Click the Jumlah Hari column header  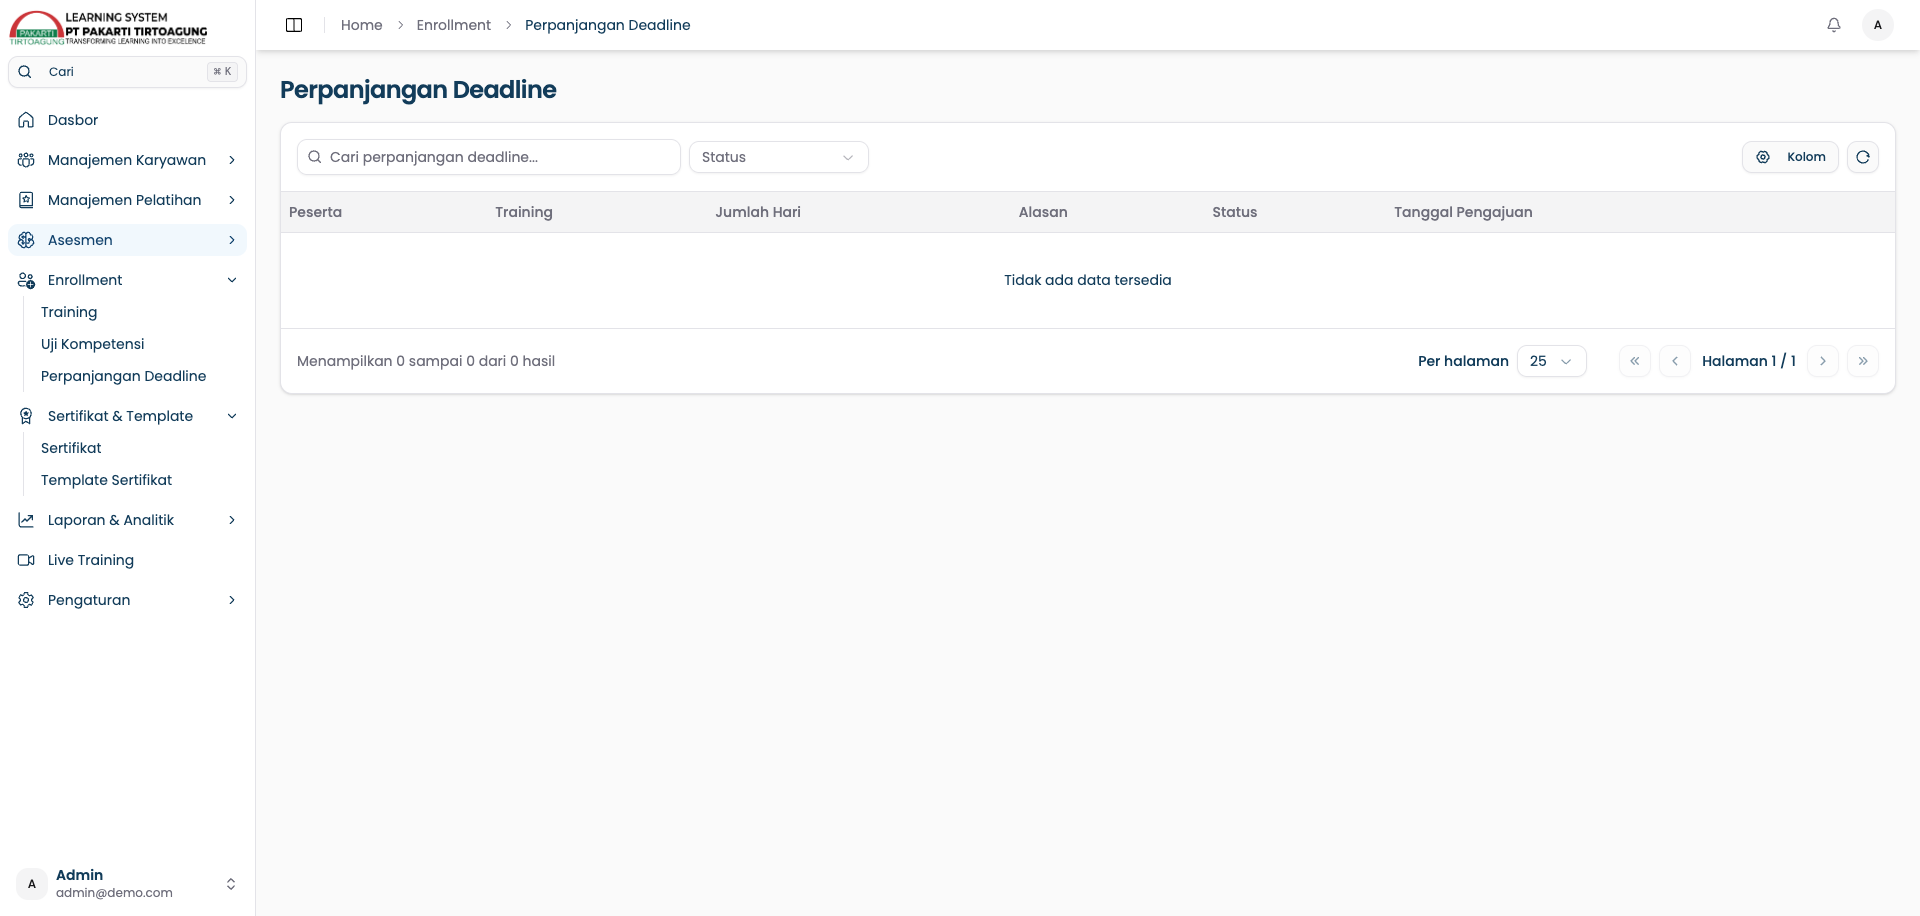tap(758, 212)
